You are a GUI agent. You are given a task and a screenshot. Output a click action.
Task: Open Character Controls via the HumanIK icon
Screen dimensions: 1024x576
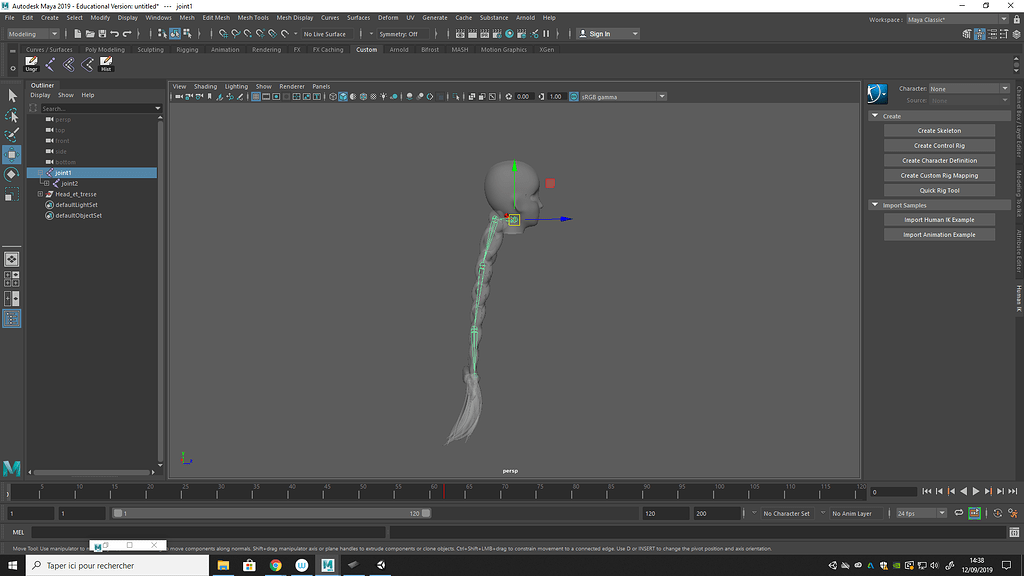point(980,33)
